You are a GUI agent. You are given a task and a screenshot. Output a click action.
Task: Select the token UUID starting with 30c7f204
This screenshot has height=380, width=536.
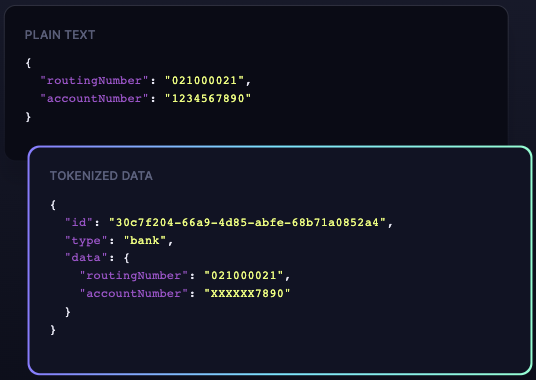click(x=247, y=223)
